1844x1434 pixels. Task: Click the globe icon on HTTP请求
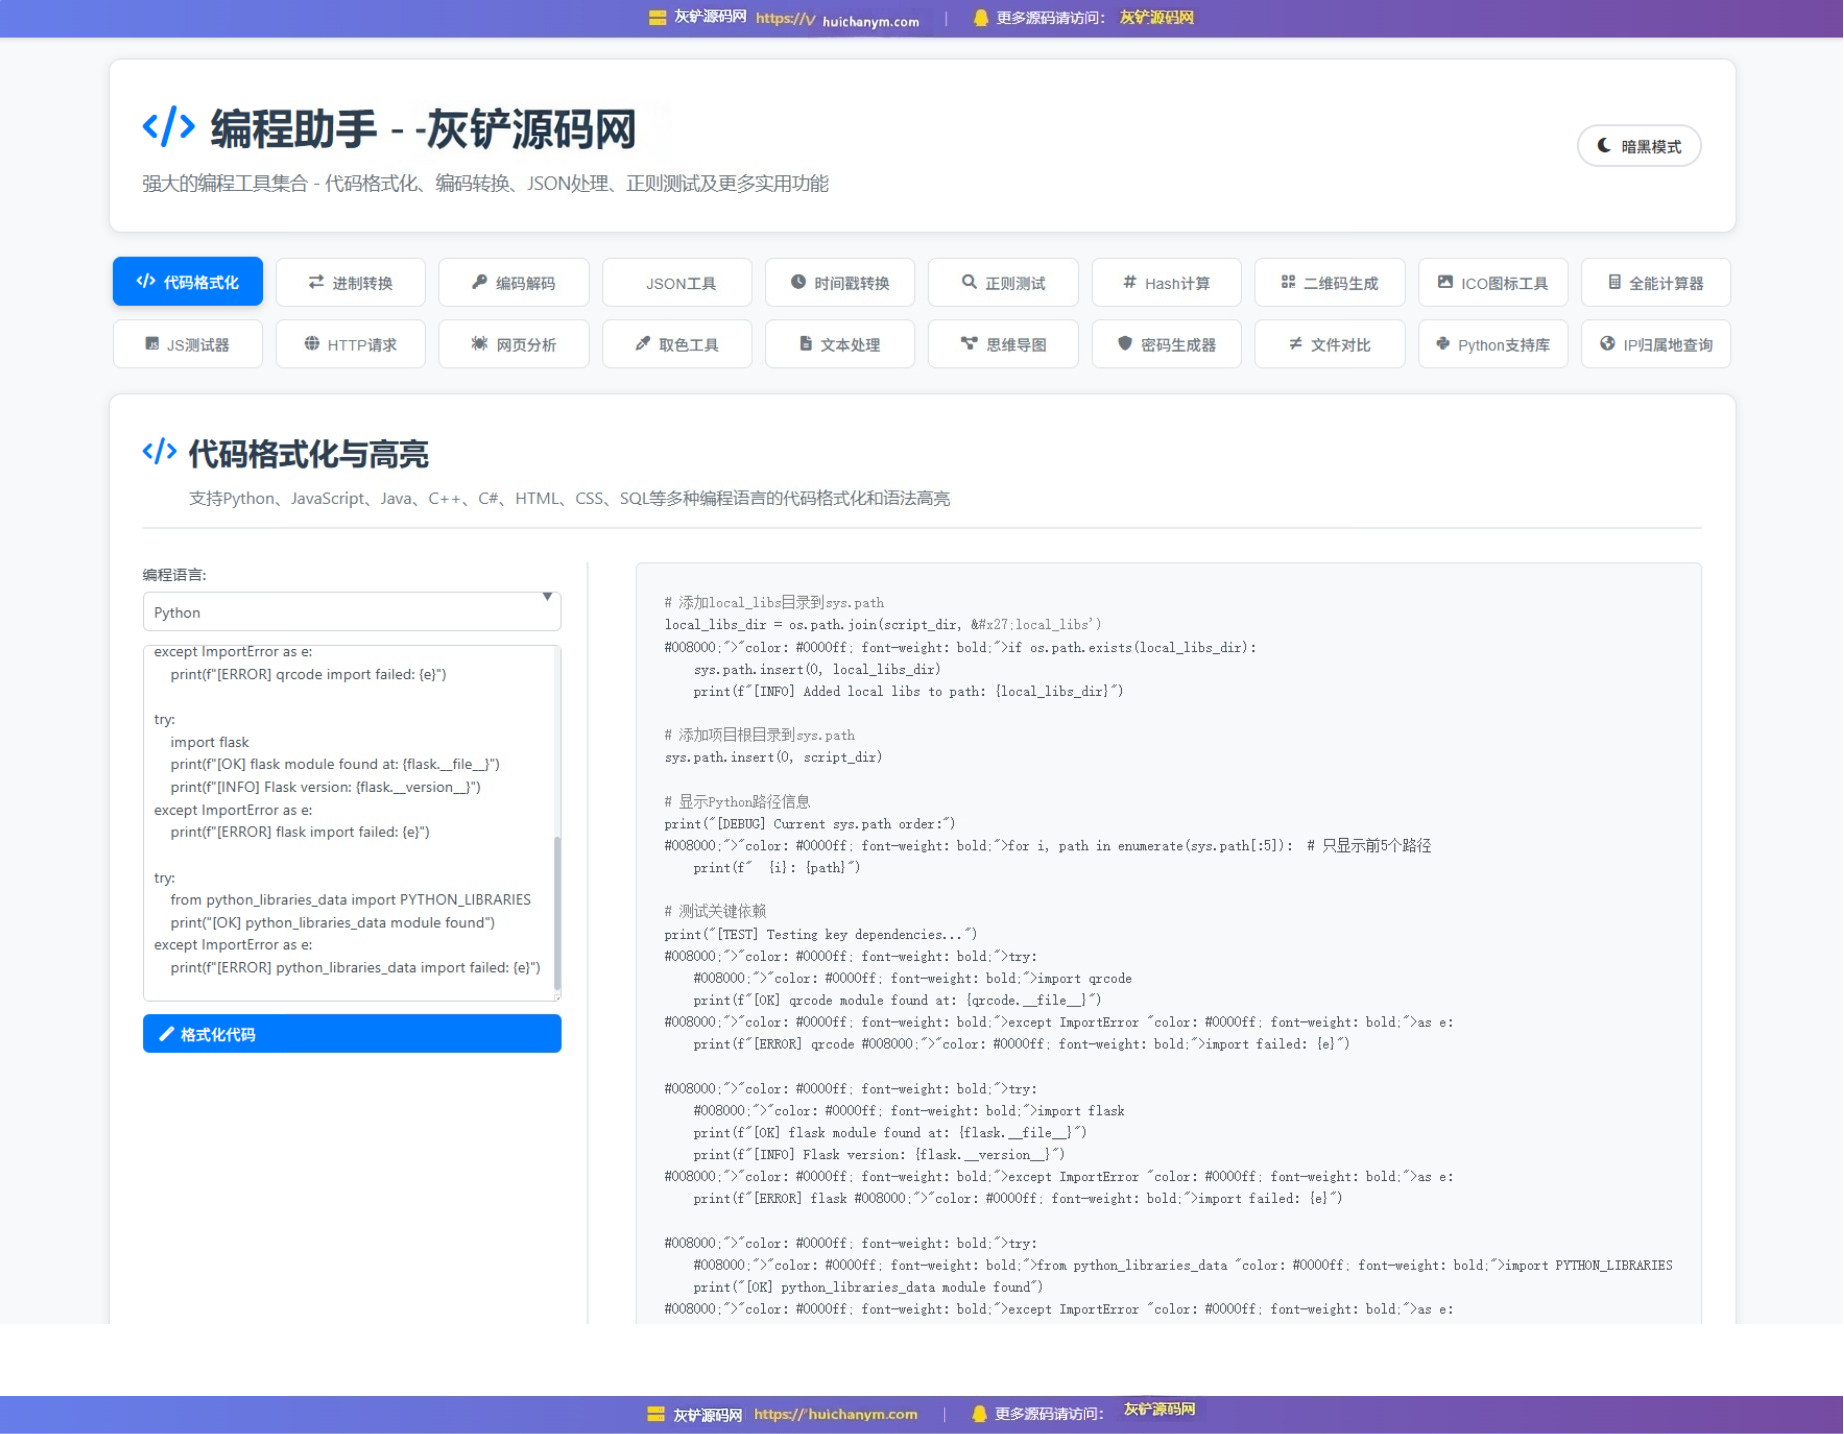[312, 344]
